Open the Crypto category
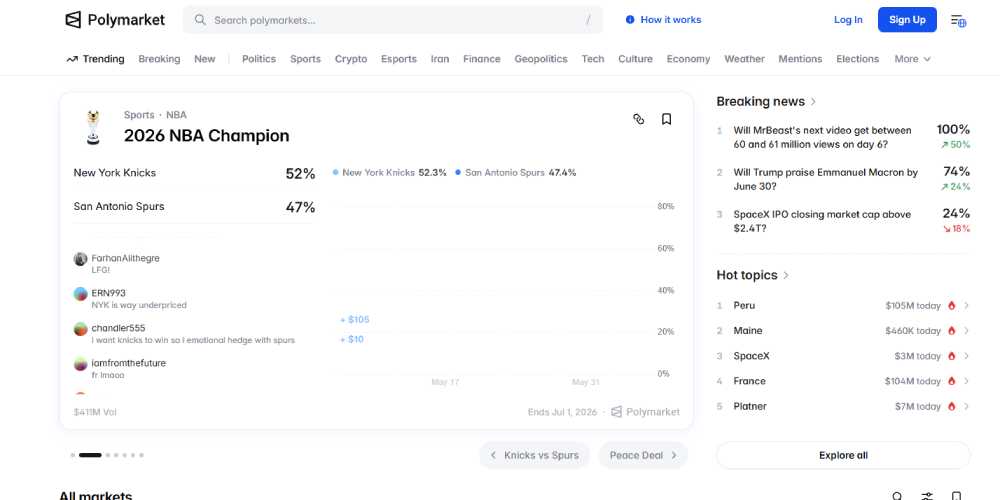Image resolution: width=1000 pixels, height=500 pixels. pyautogui.click(x=351, y=59)
